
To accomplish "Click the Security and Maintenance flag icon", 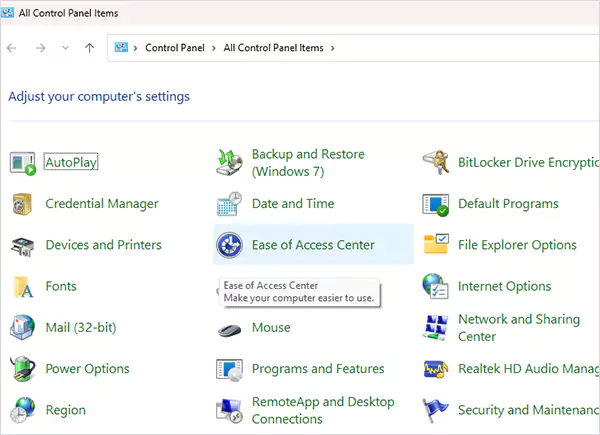I will (435, 410).
